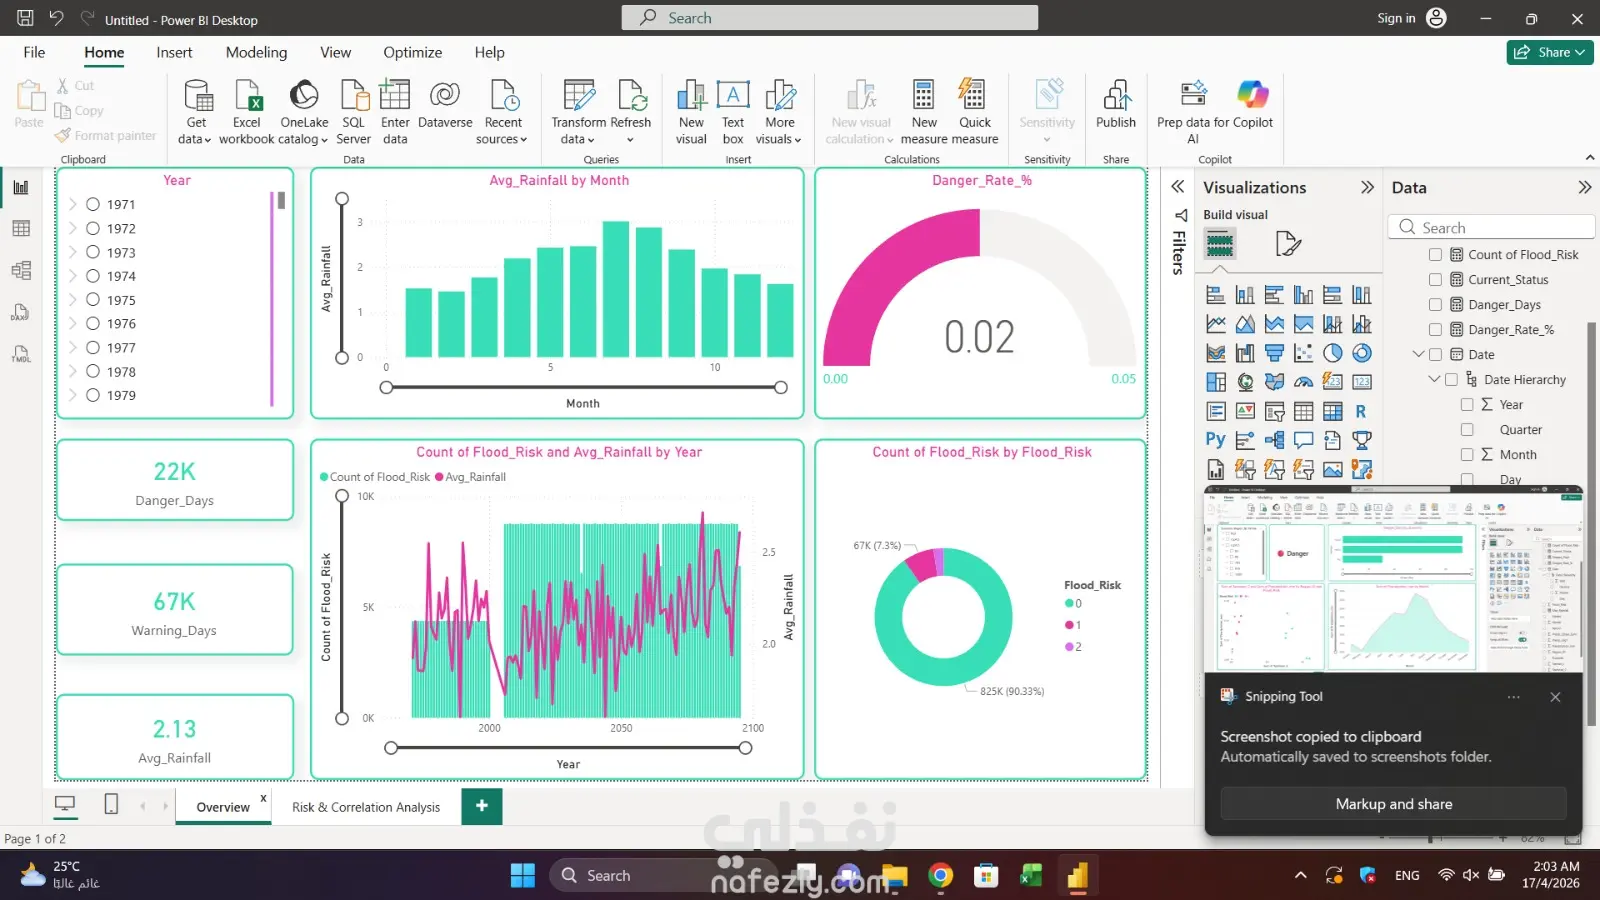
Task: Open the View ribbon tab
Action: tap(335, 52)
